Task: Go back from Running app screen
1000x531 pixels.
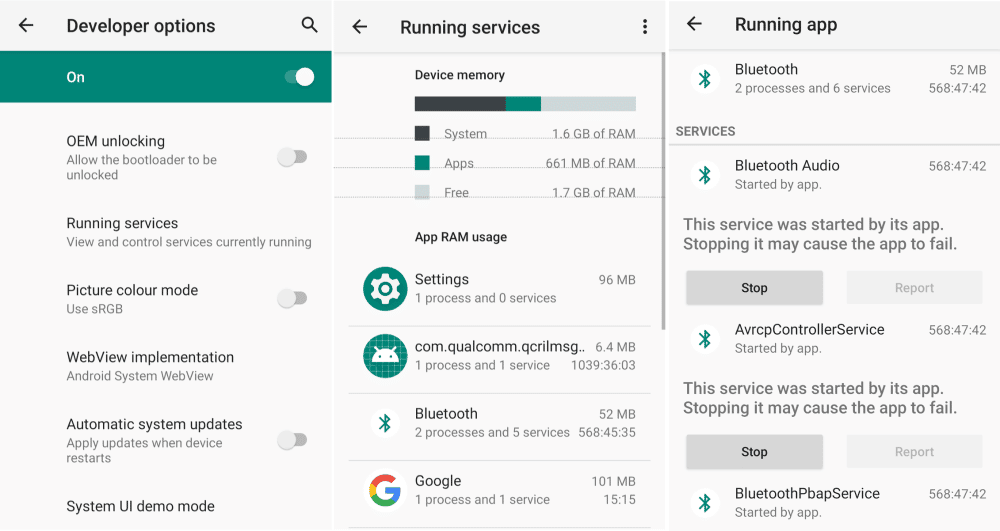Action: click(694, 25)
